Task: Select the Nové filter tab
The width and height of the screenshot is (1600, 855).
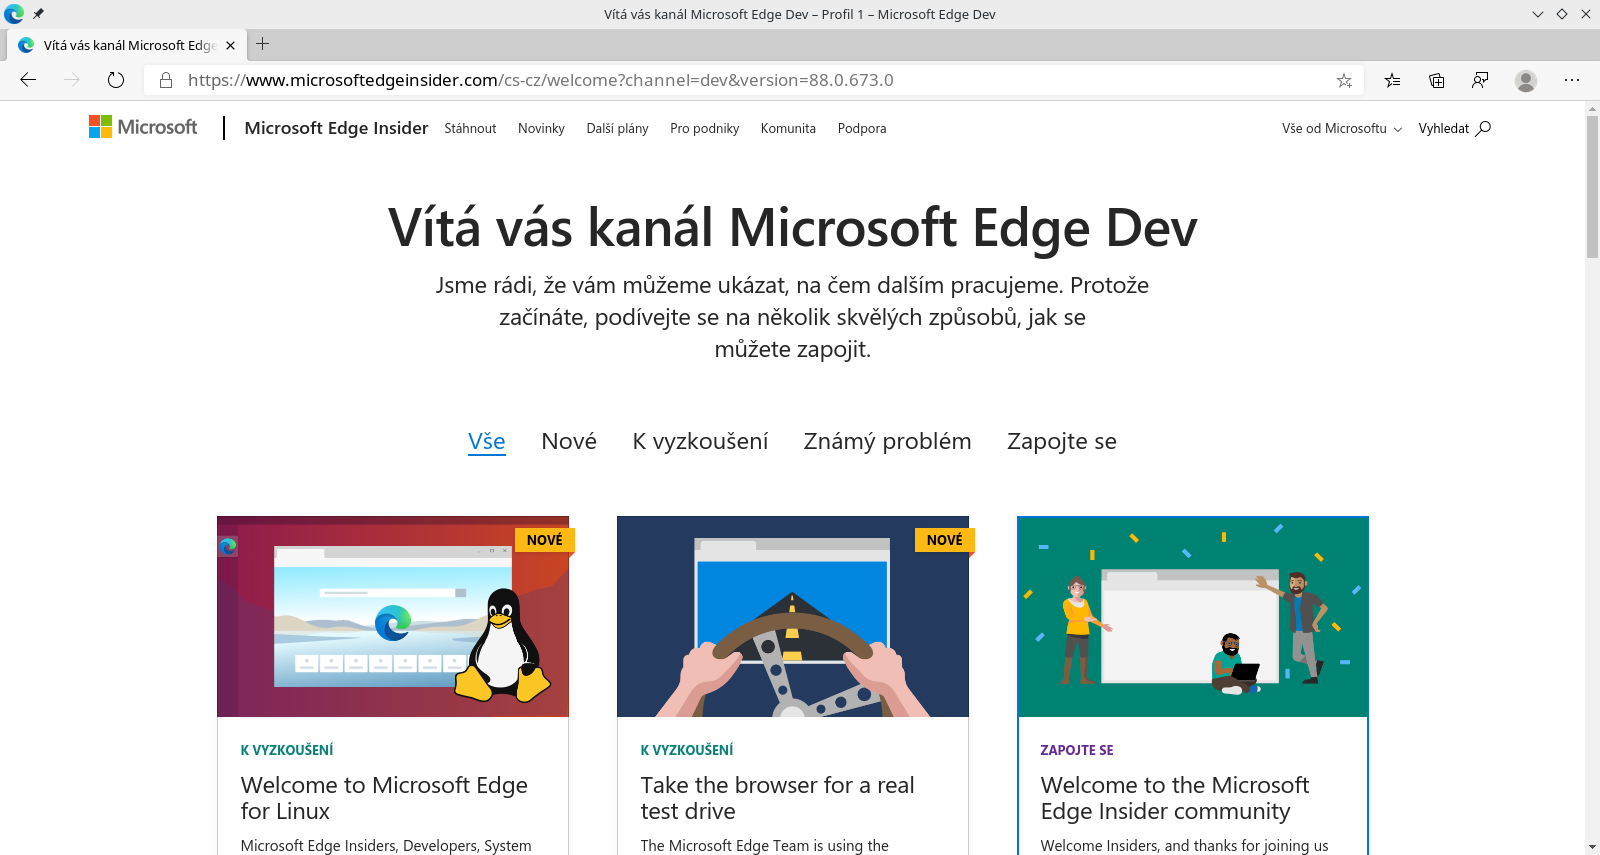Action: coord(568,441)
